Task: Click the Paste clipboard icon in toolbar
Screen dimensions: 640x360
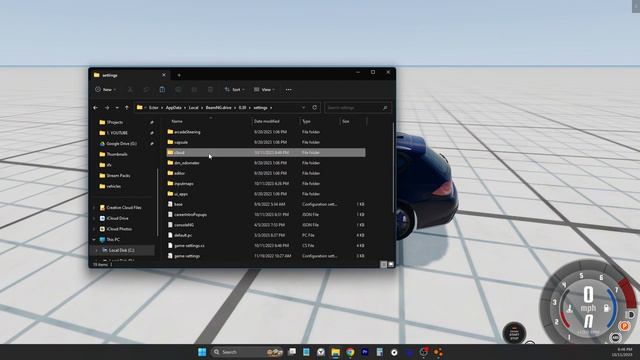Action: click(x=162, y=89)
